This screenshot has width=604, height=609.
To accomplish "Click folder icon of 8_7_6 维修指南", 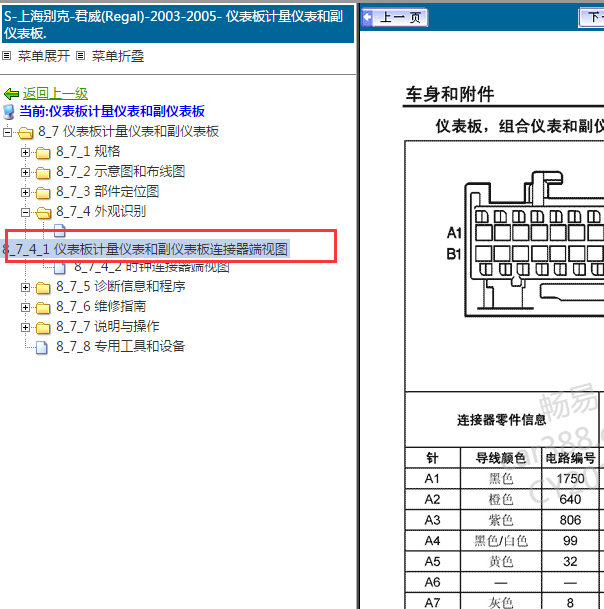I will pos(43,308).
